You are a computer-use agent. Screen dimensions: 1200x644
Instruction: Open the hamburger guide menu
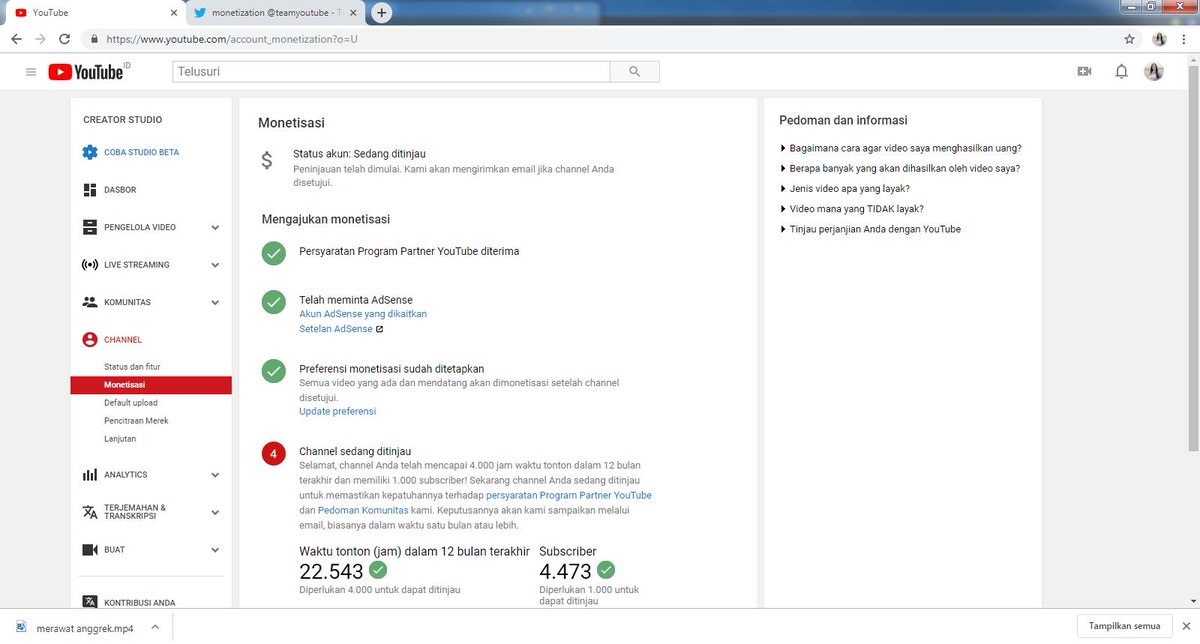(x=31, y=72)
